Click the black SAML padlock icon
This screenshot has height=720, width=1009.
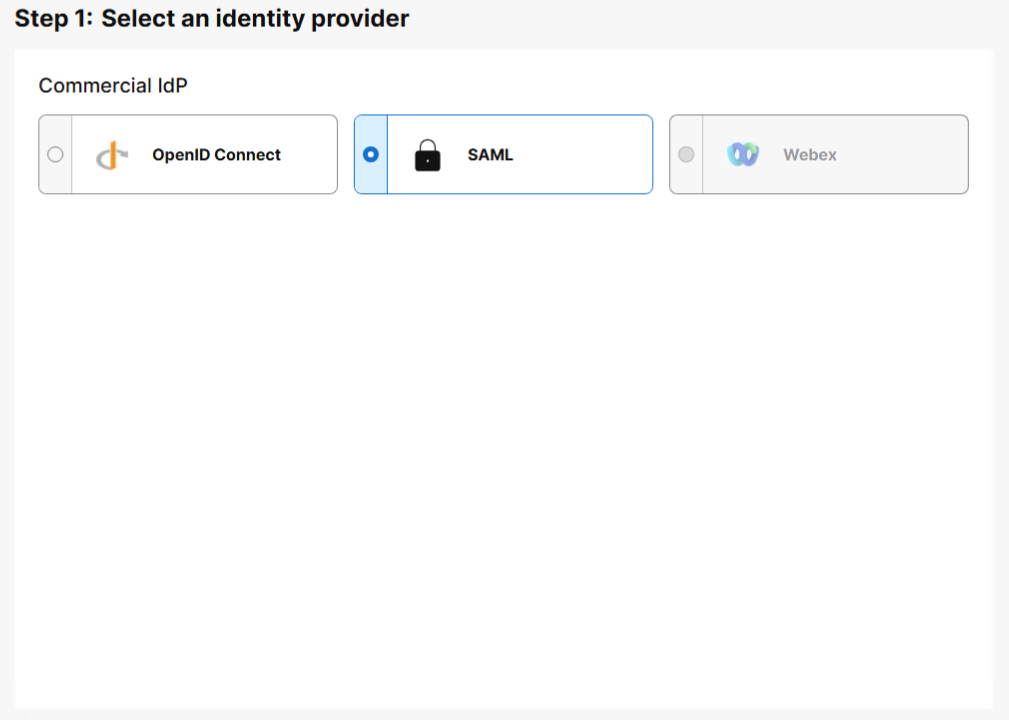point(427,155)
